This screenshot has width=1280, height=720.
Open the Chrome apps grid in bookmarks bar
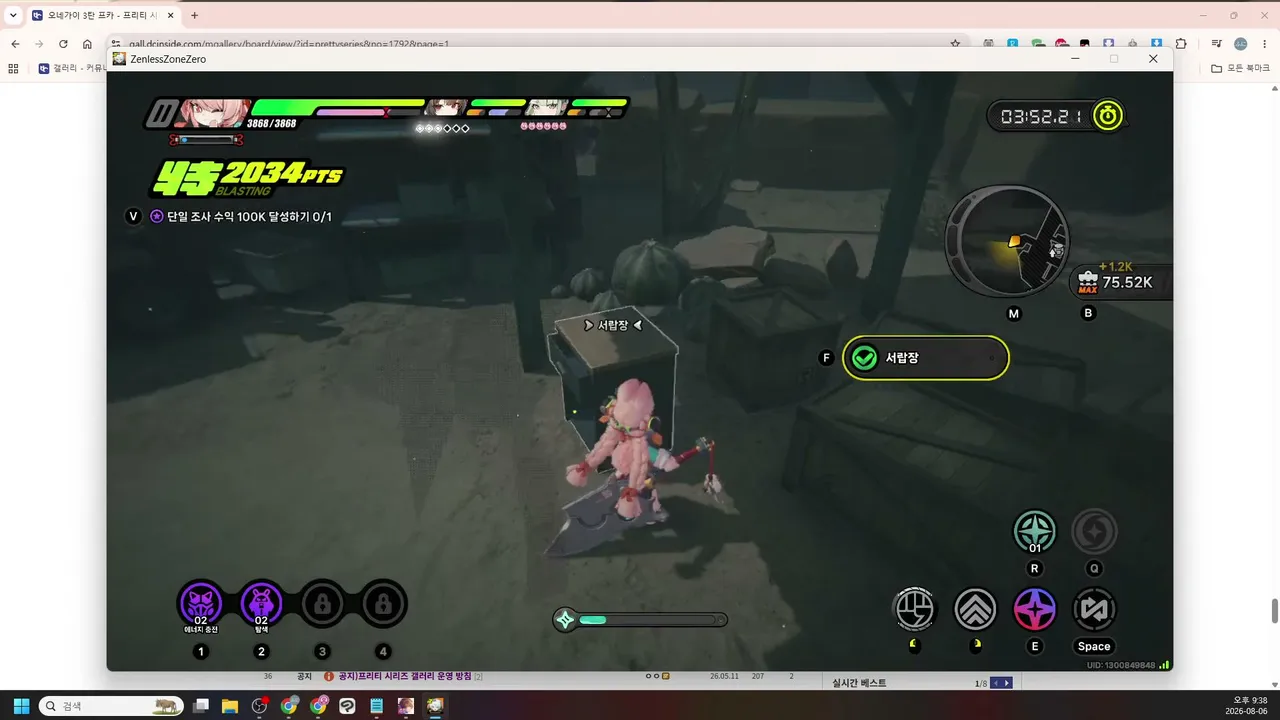point(13,68)
